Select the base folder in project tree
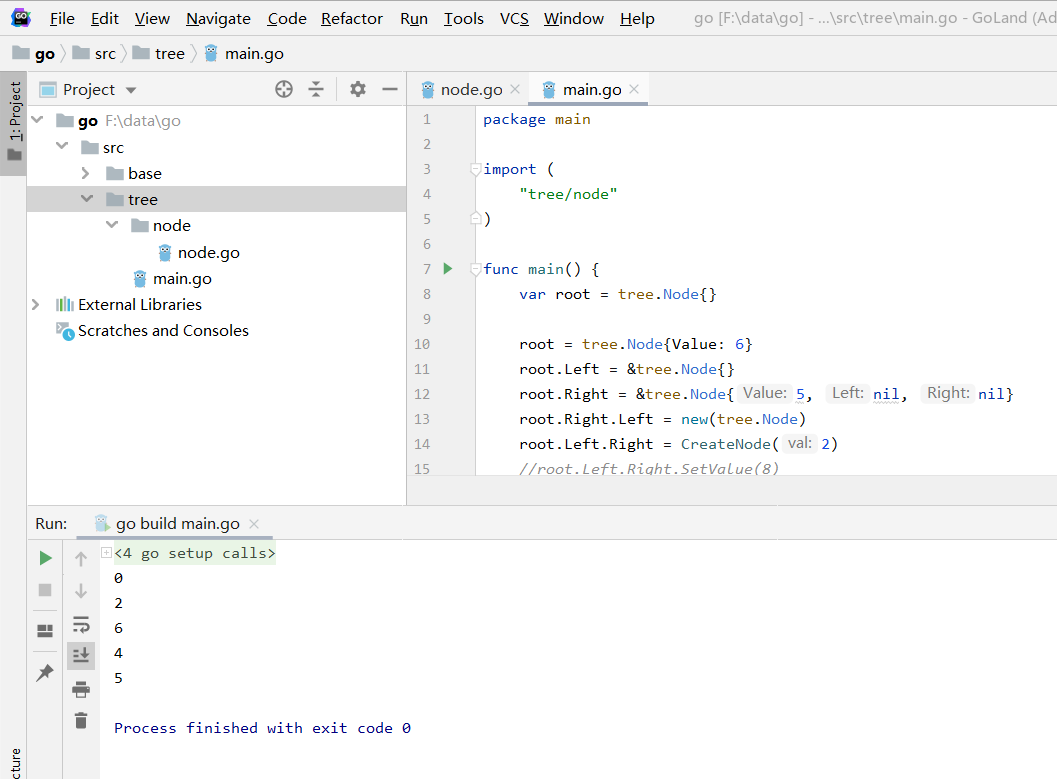Screen dimensions: 1057x779 coord(144,173)
